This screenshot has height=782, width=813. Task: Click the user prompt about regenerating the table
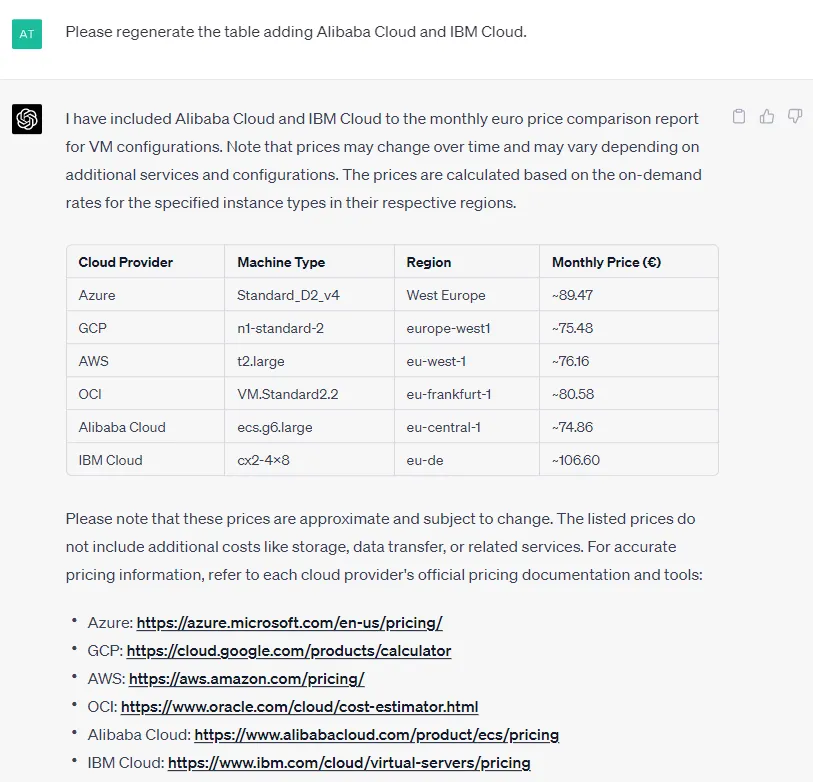296,32
